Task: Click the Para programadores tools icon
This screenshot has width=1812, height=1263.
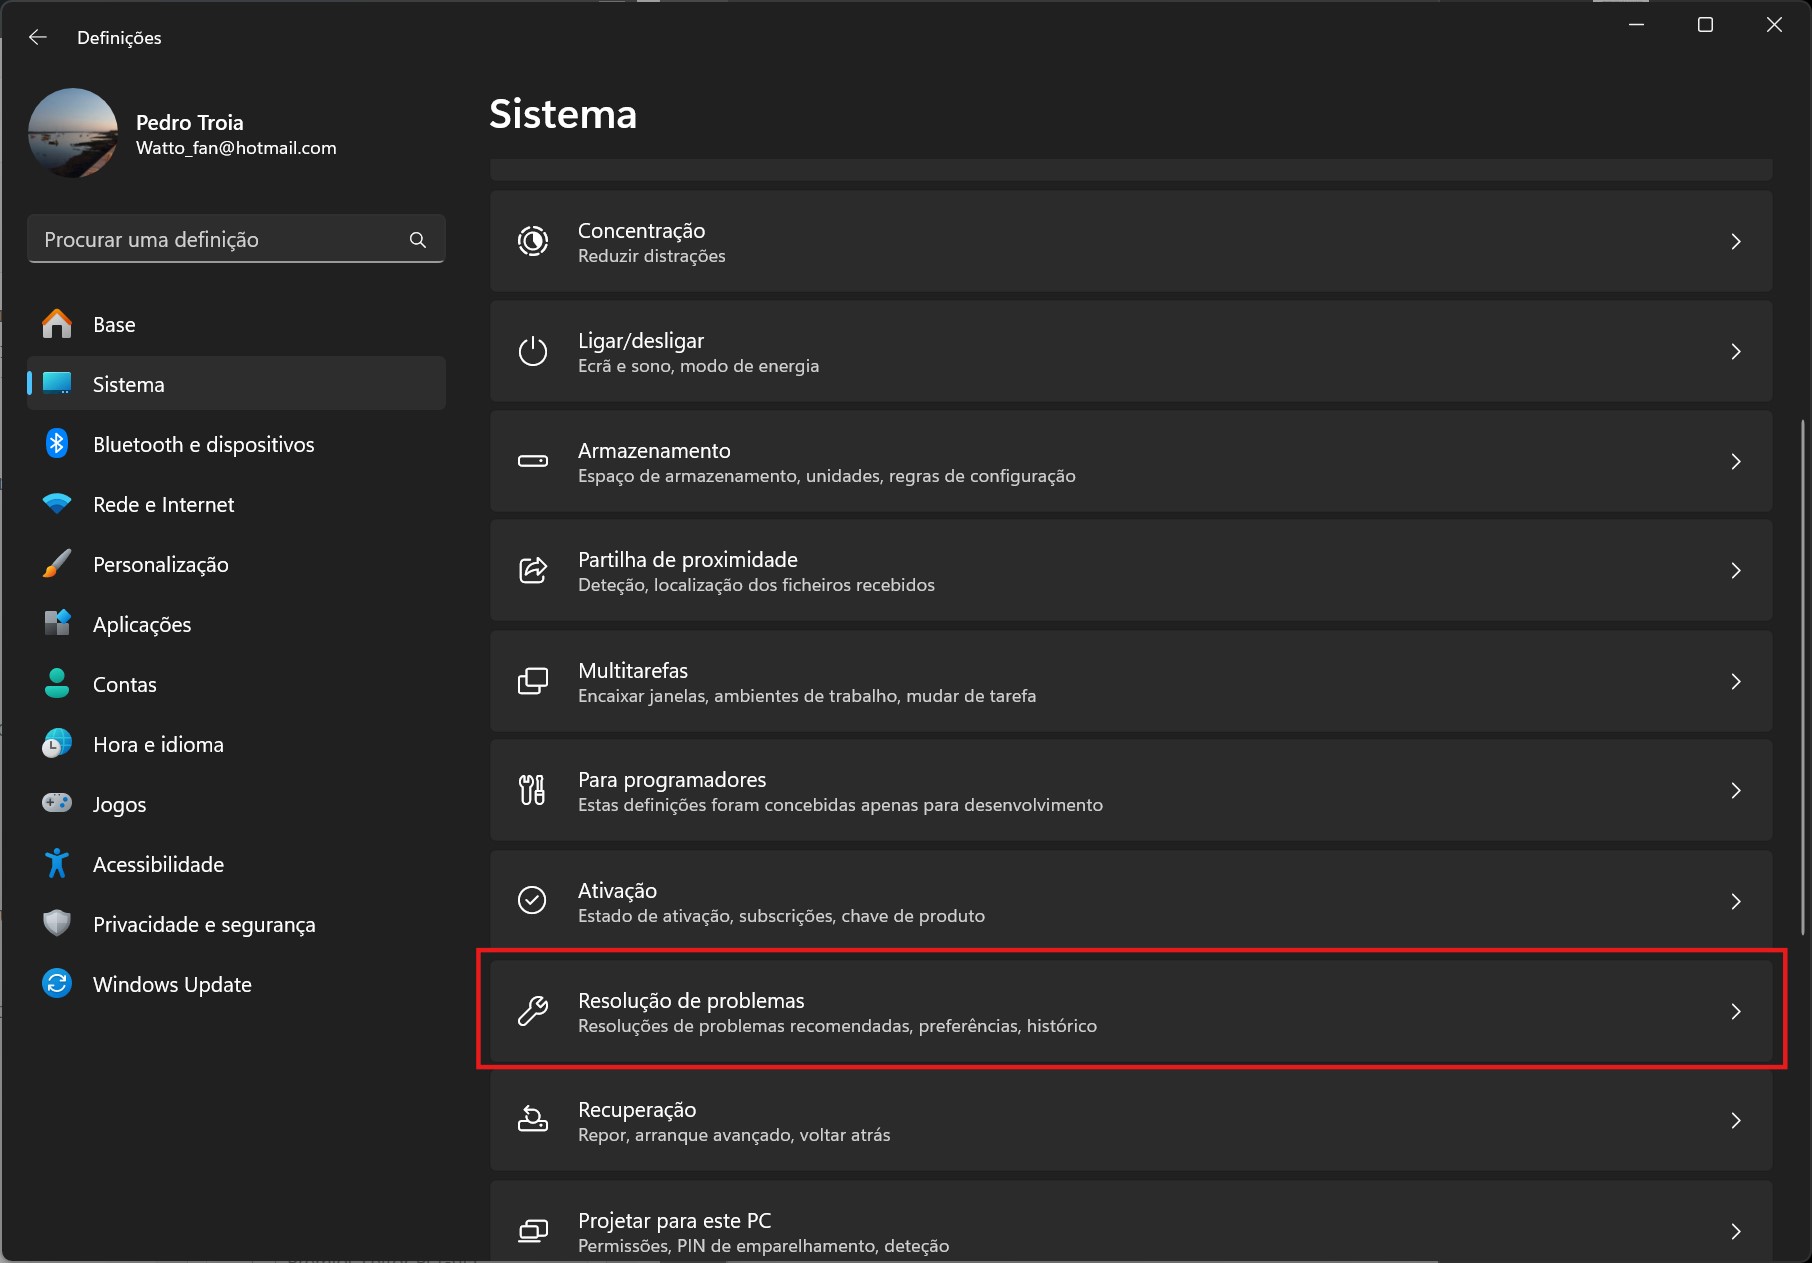Action: [533, 790]
